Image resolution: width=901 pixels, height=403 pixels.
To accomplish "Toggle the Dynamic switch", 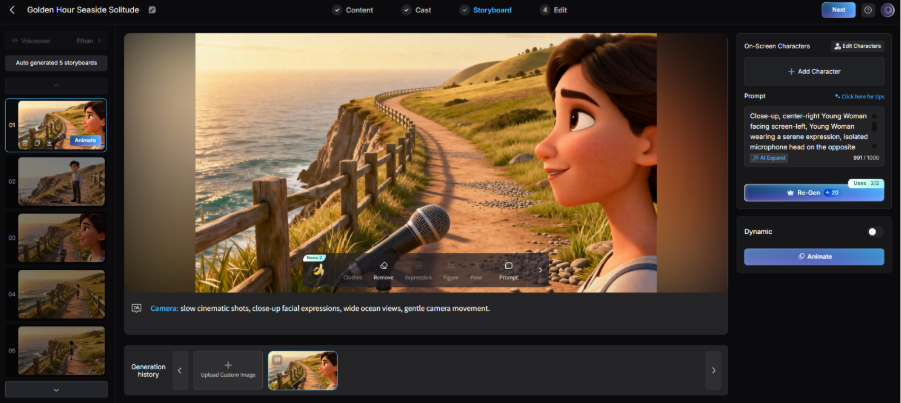I will tap(875, 232).
